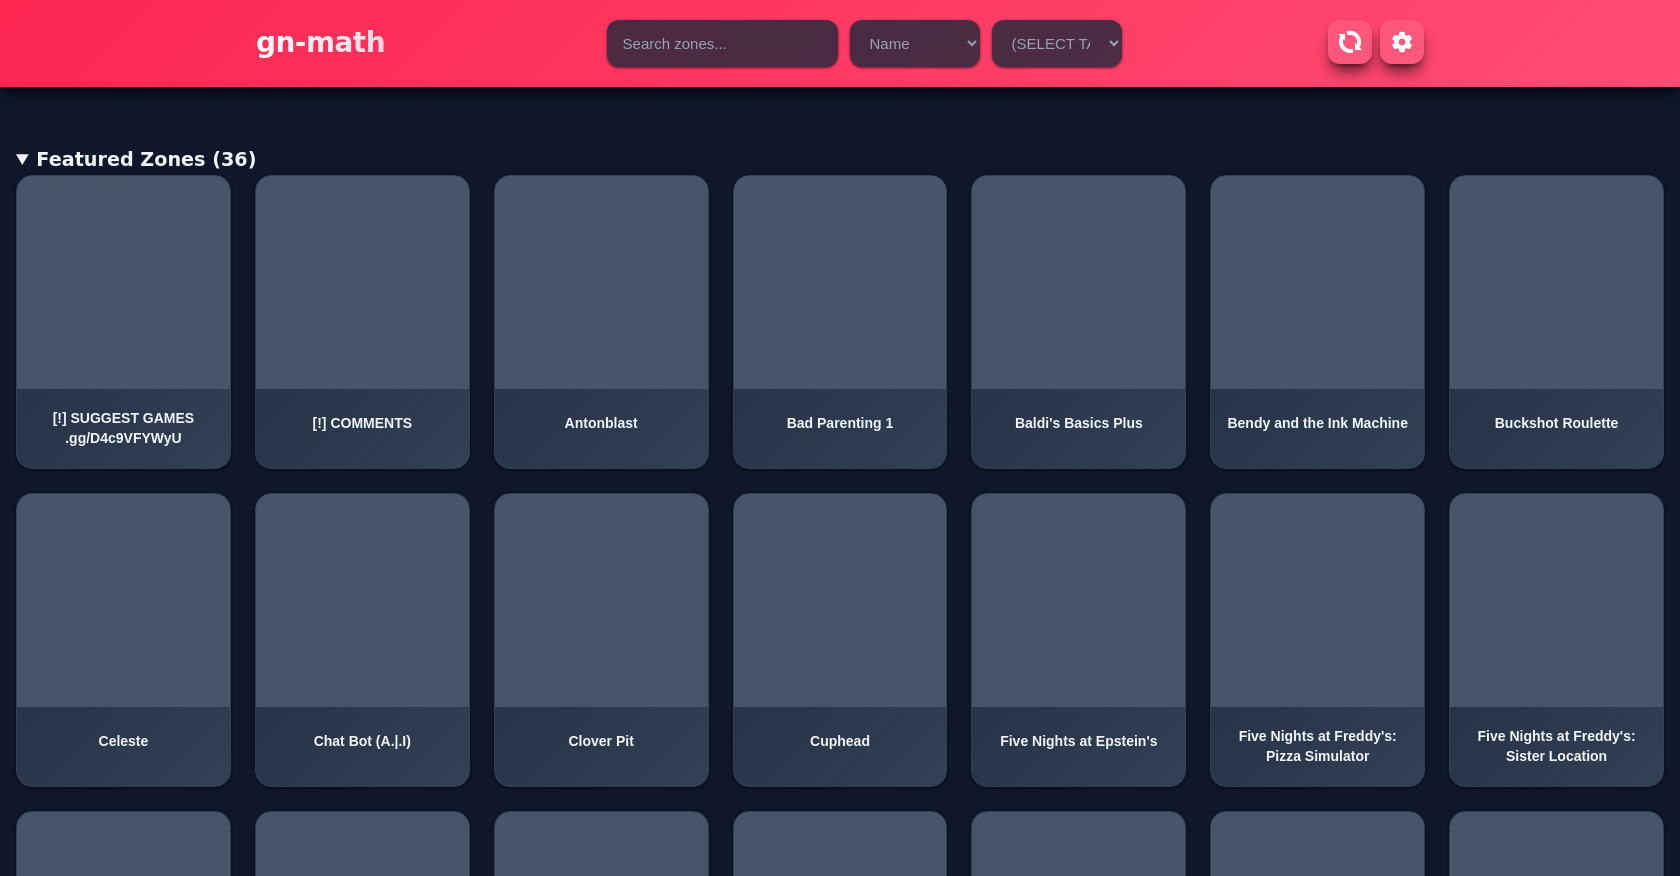1680x876 pixels.
Task: Open the COMMENTS zone card
Action: 362,321
